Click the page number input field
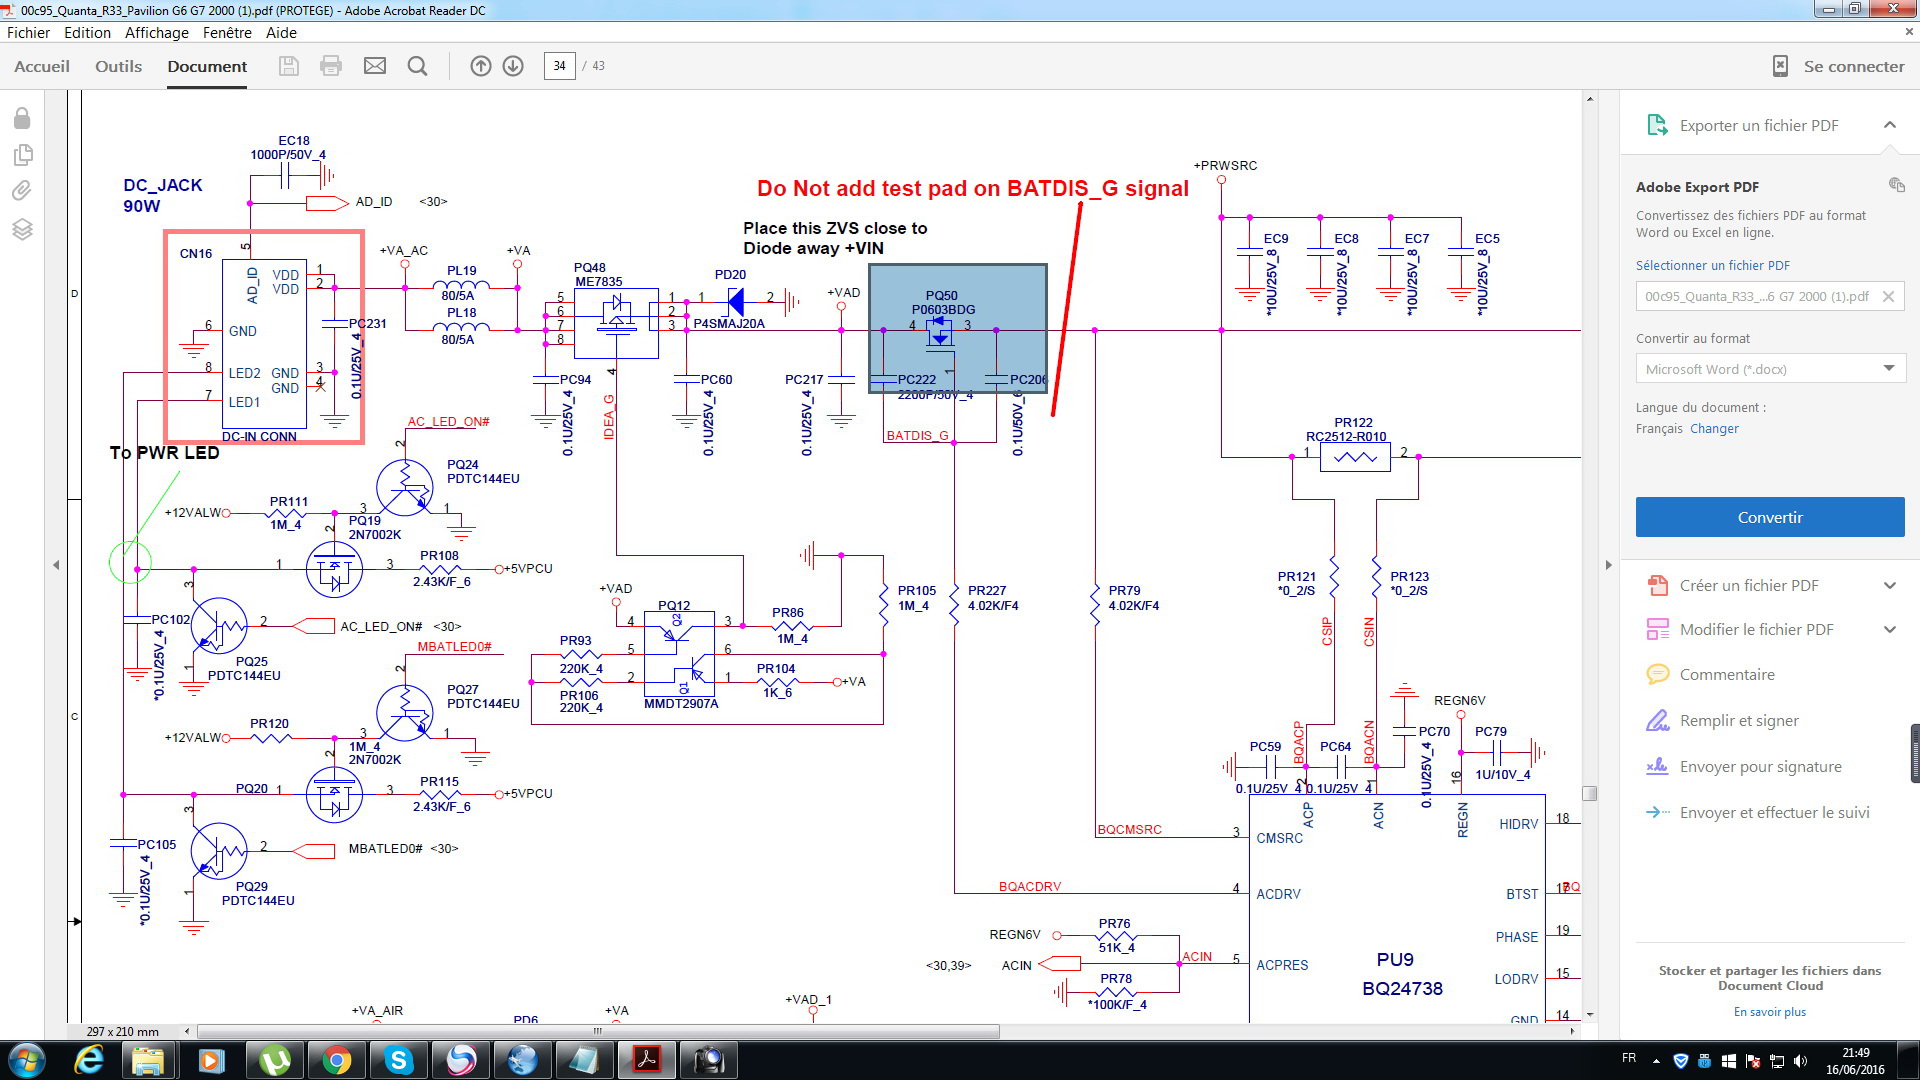Image resolution: width=1920 pixels, height=1080 pixels. 559,66
